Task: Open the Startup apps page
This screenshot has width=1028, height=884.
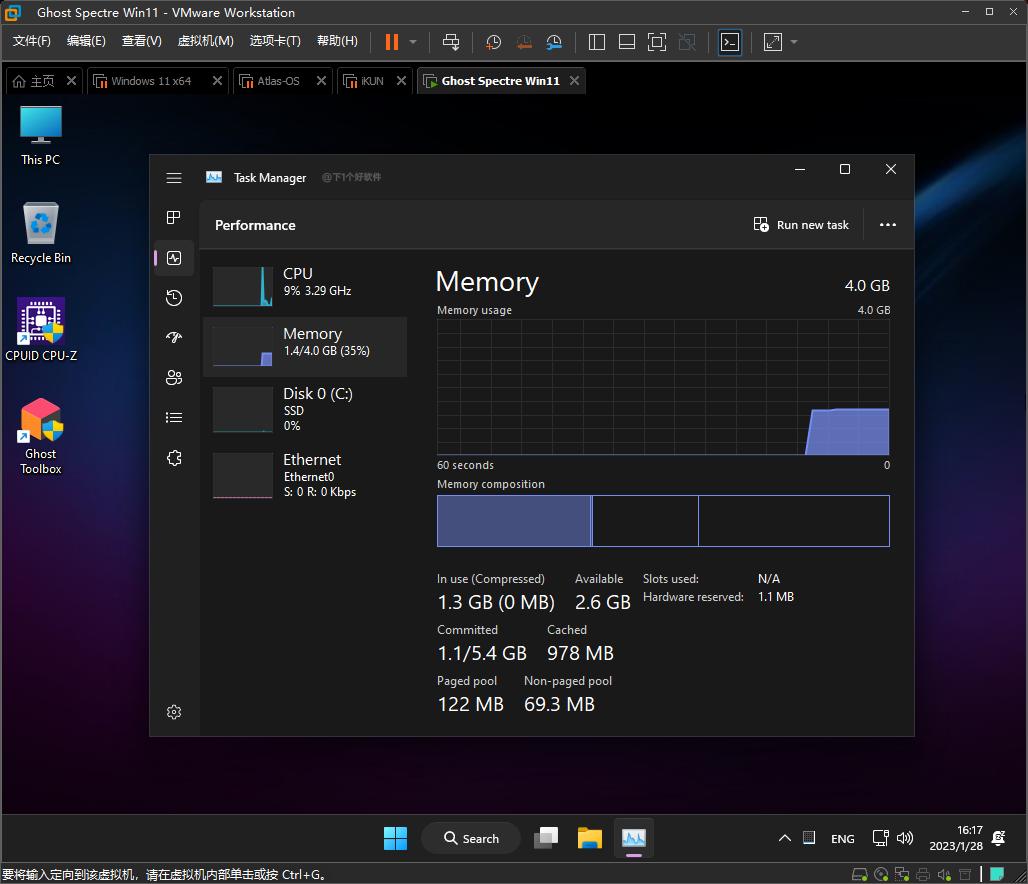Action: [x=174, y=338]
